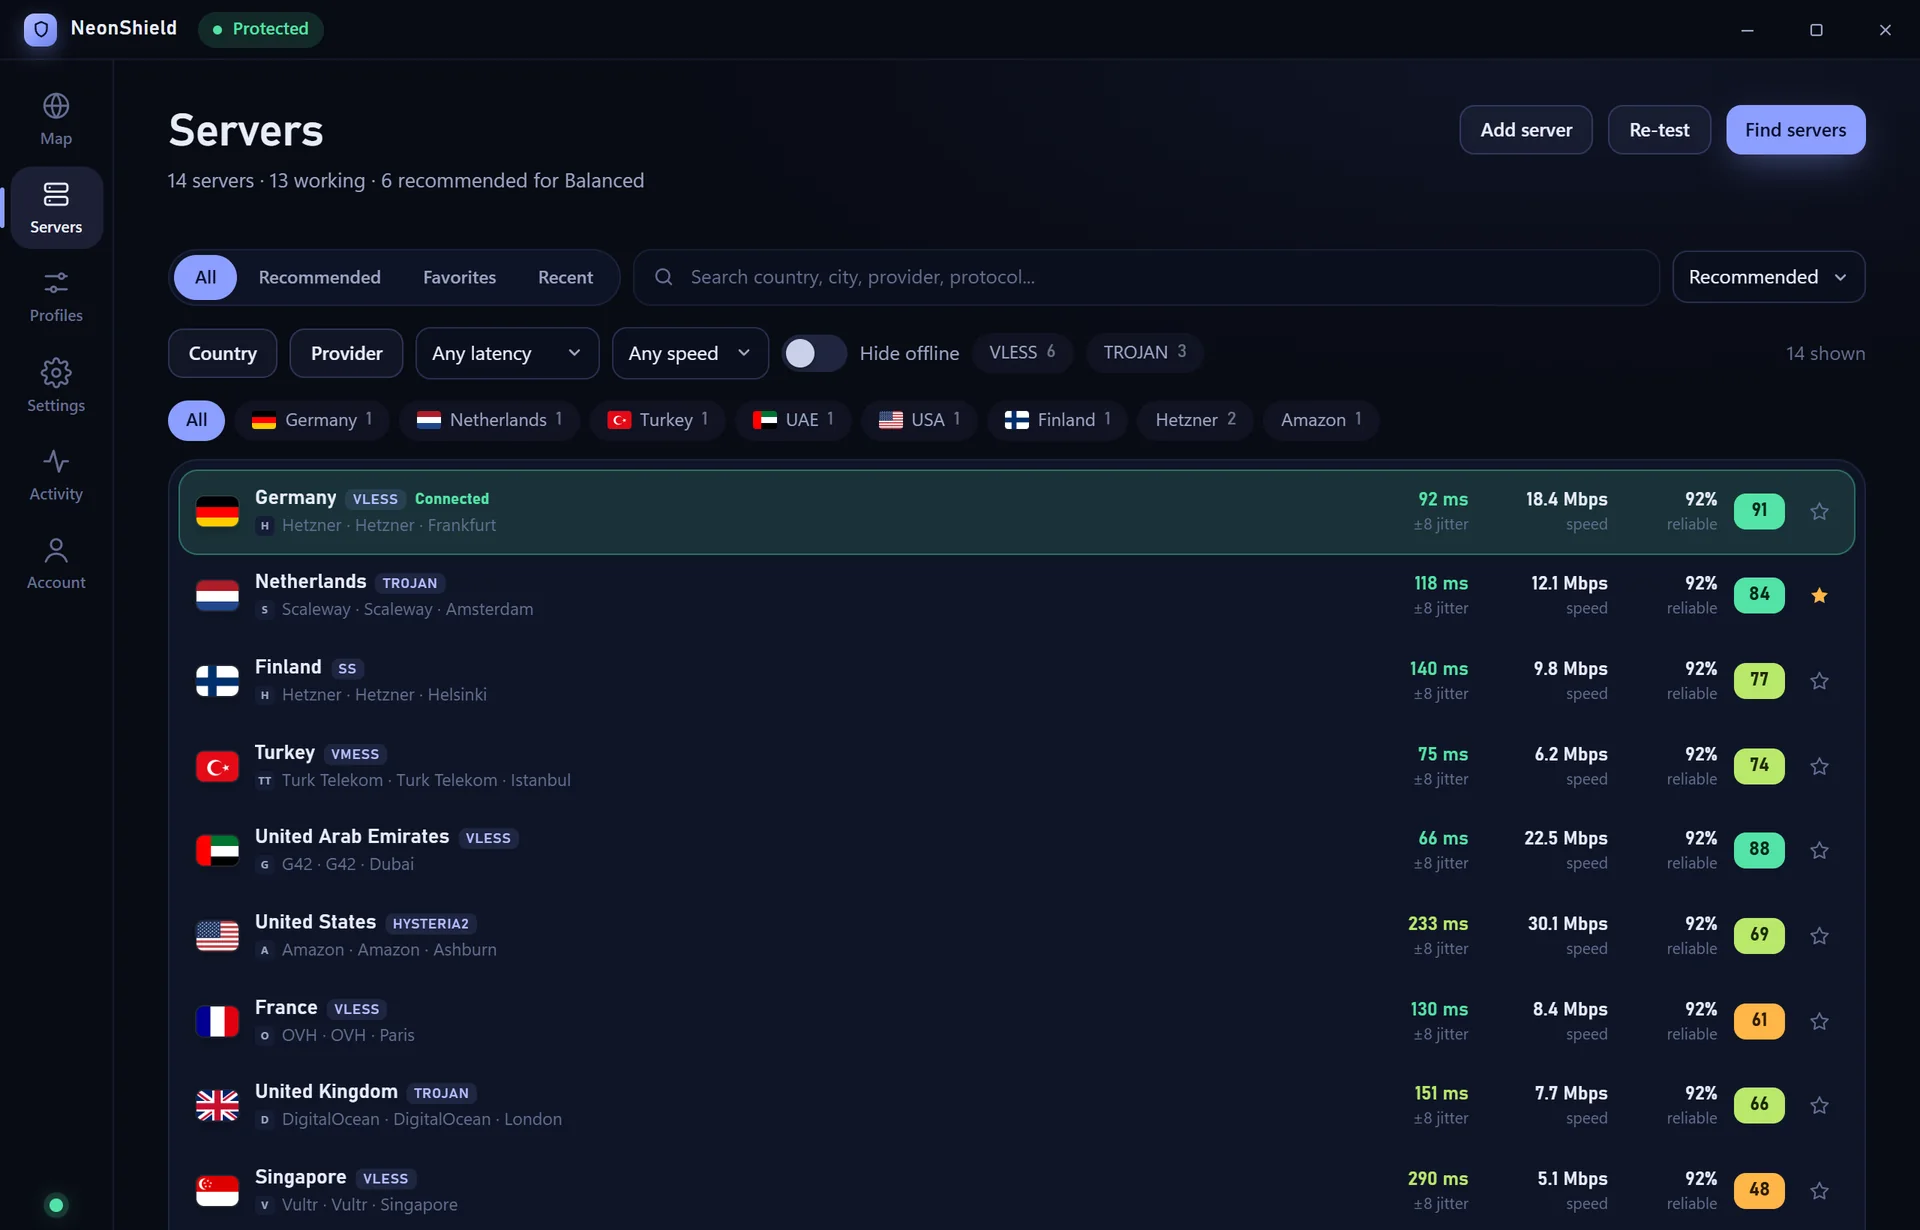Screen dimensions: 1920x1230
Task: Click the search servers input field
Action: (1146, 277)
